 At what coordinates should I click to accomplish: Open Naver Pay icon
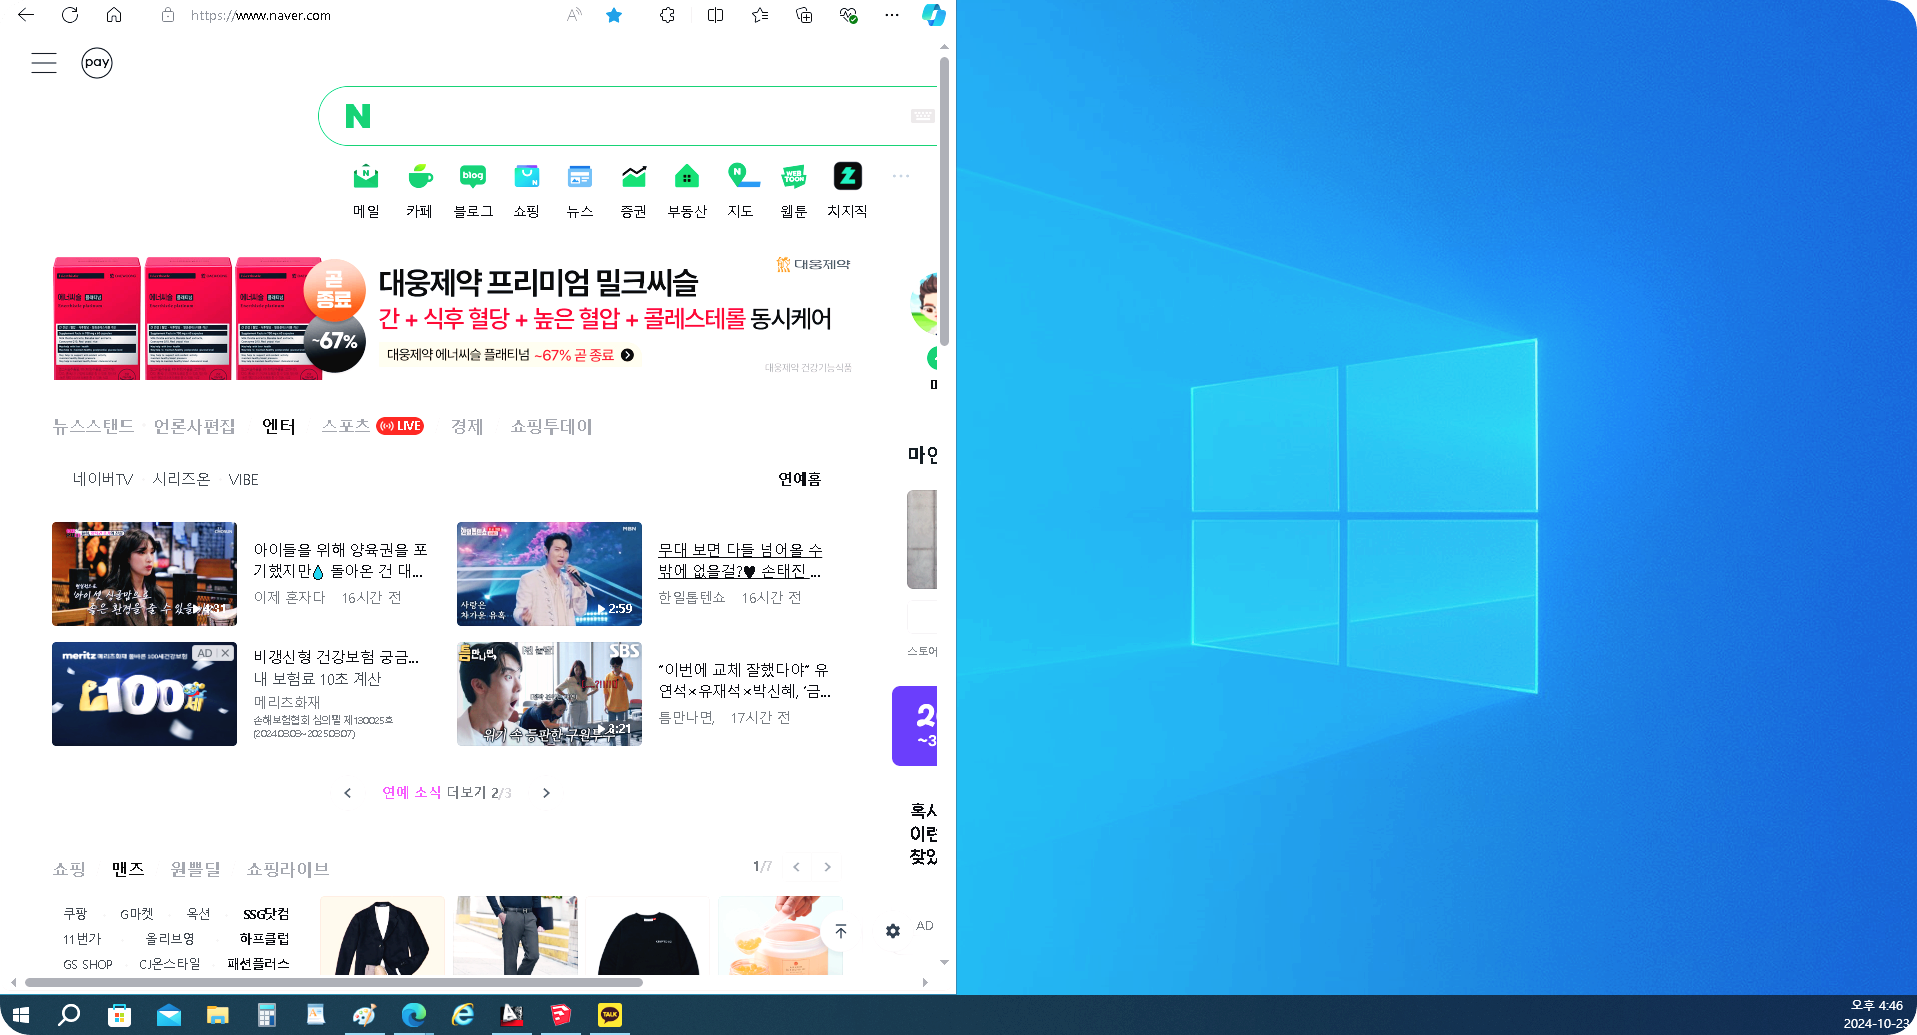click(97, 63)
